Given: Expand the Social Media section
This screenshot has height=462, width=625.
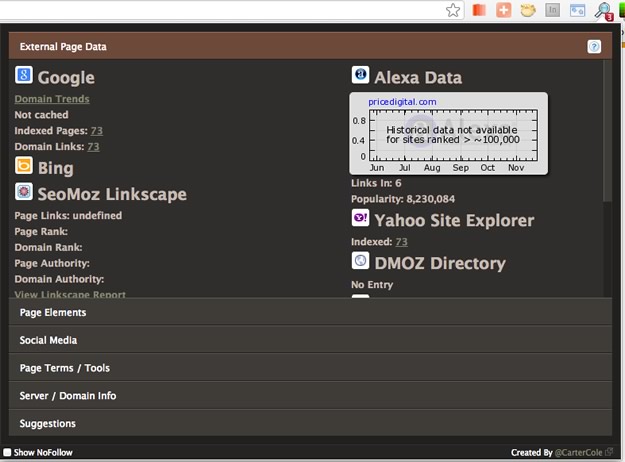Looking at the screenshot, I should click(x=310, y=340).
